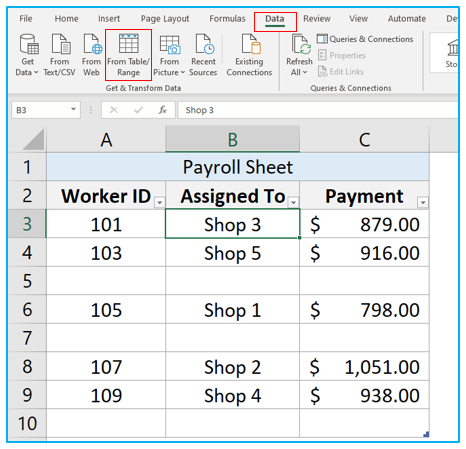466x449 pixels.
Task: Click the Select All corner triangle
Action: (33, 140)
